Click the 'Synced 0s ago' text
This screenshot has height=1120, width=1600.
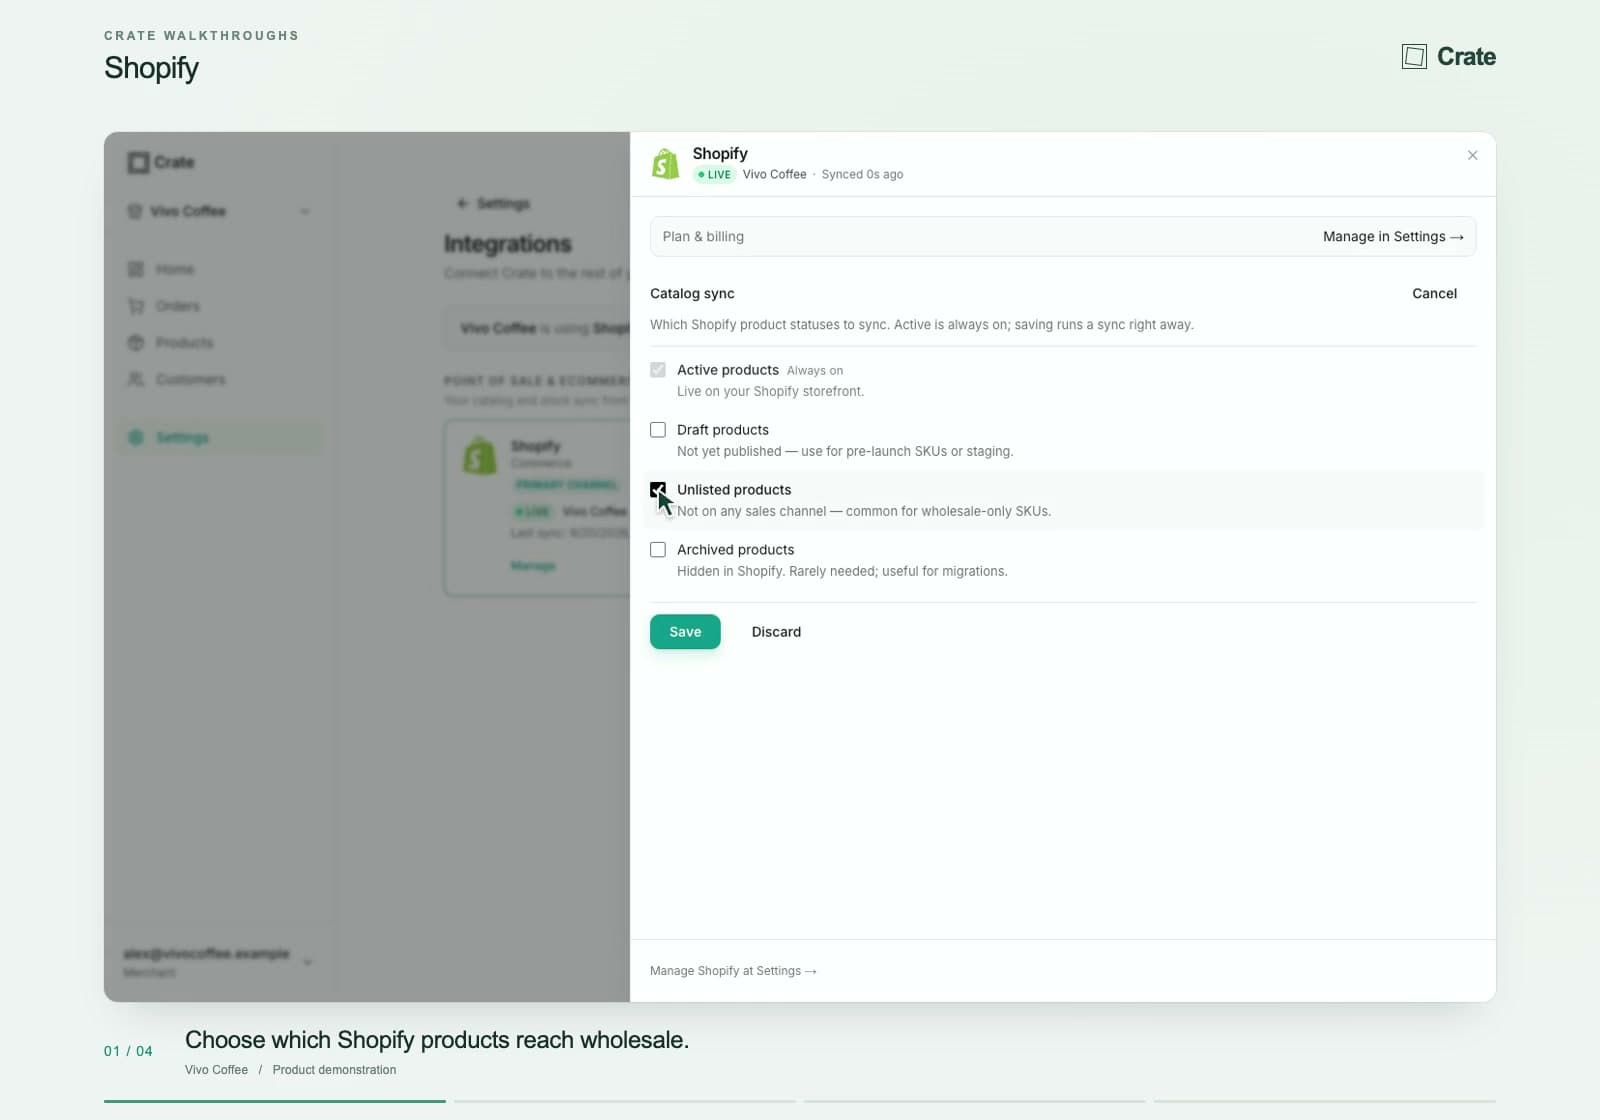coord(862,175)
